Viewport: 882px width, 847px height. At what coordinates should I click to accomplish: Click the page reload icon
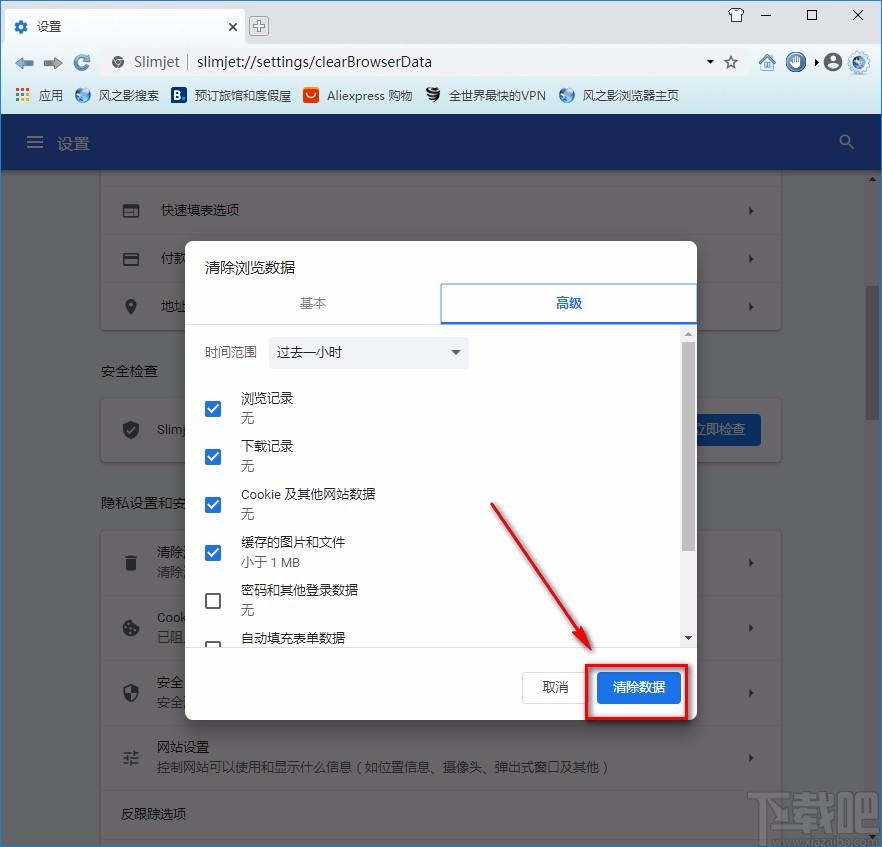click(83, 61)
